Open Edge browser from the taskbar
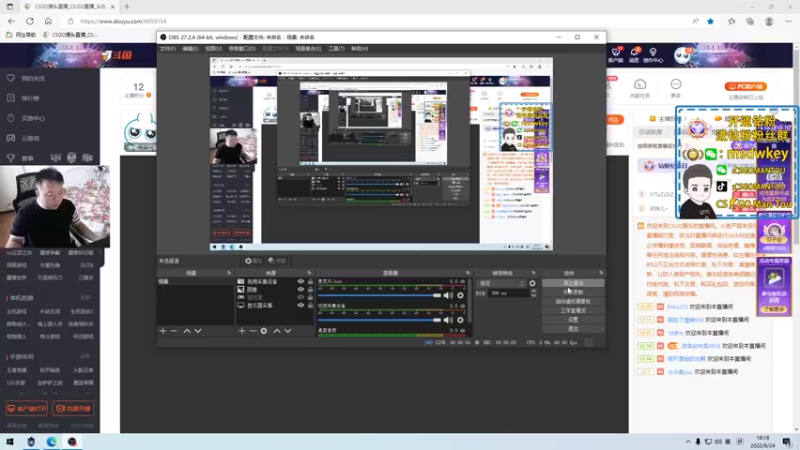The image size is (800, 450). pyautogui.click(x=52, y=442)
